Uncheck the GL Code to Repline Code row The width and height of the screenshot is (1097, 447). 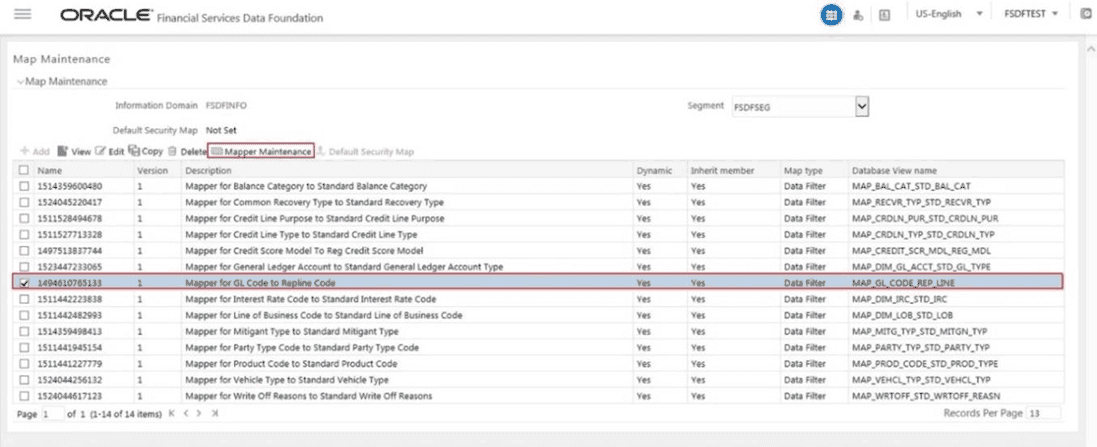tap(24, 283)
